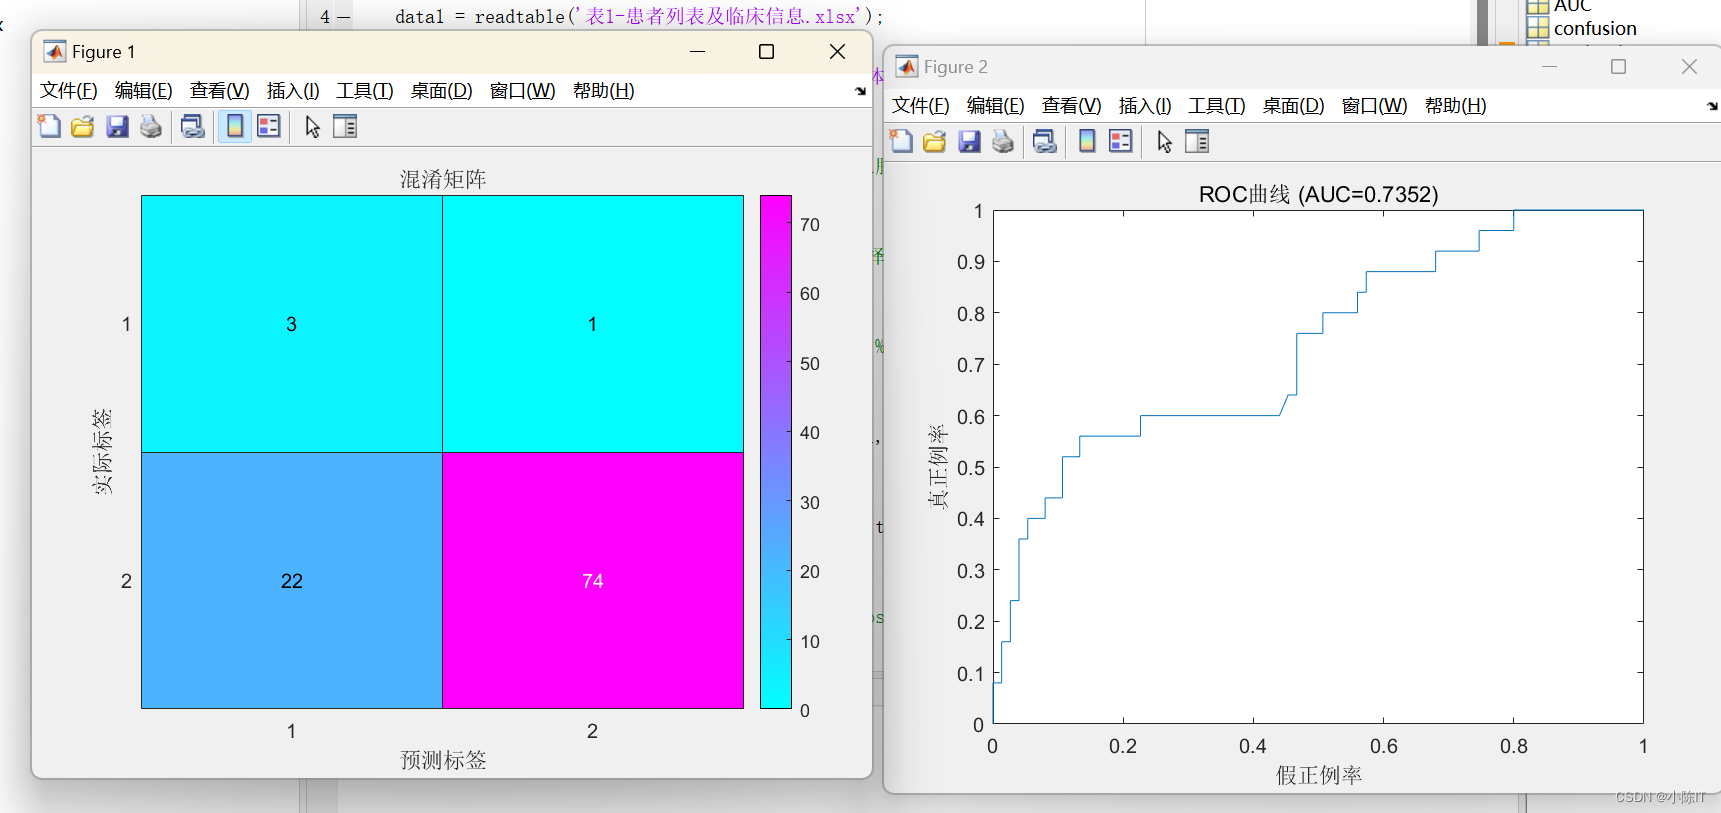Click Save icon in Figure 1 toolbar
Viewport: 1721px width, 813px height.
pyautogui.click(x=117, y=126)
